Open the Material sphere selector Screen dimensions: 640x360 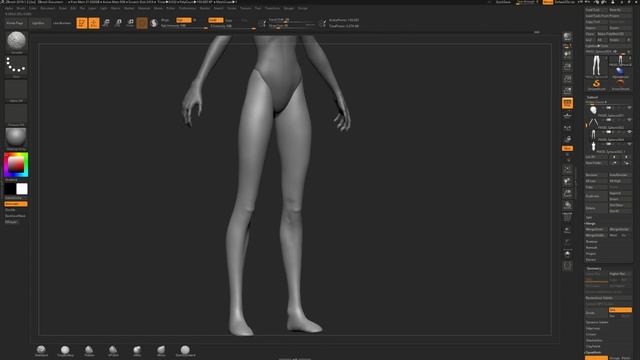[x=16, y=138]
